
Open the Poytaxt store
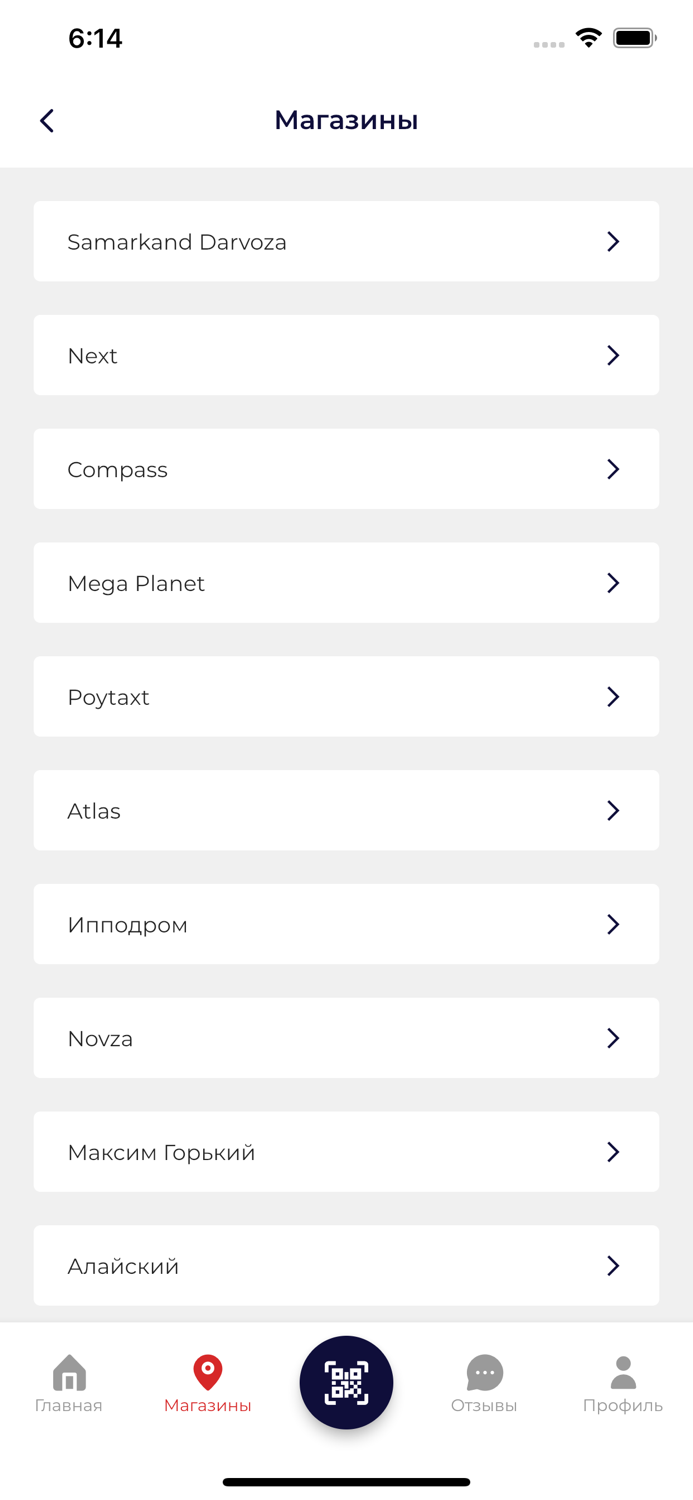(346, 697)
